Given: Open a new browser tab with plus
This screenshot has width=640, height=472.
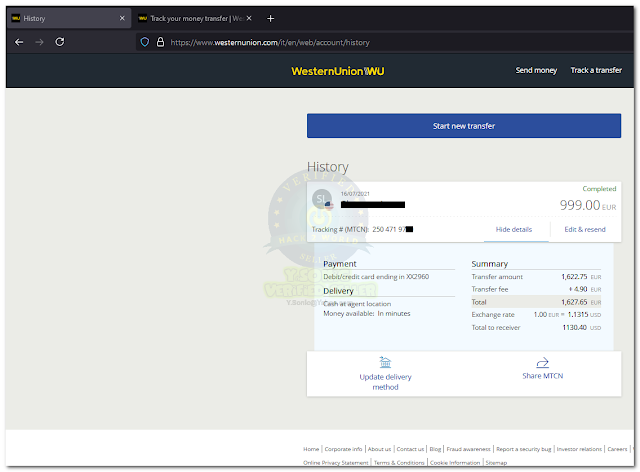Looking at the screenshot, I should click(x=270, y=18).
